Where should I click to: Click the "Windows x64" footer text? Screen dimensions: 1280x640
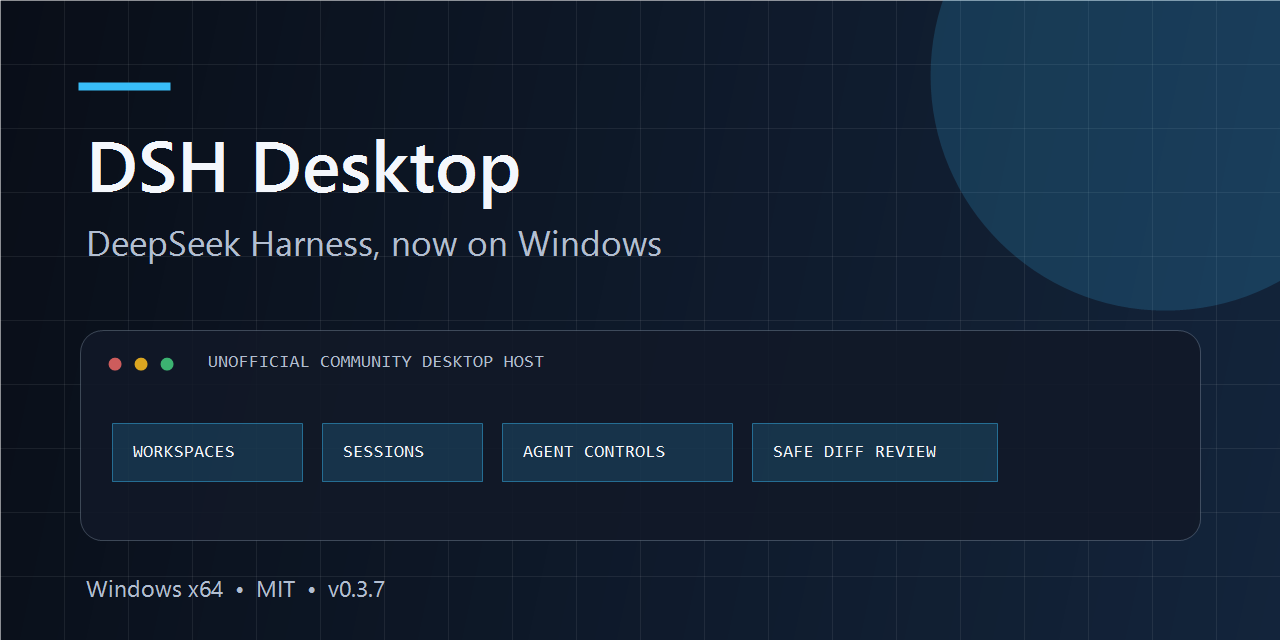[155, 589]
